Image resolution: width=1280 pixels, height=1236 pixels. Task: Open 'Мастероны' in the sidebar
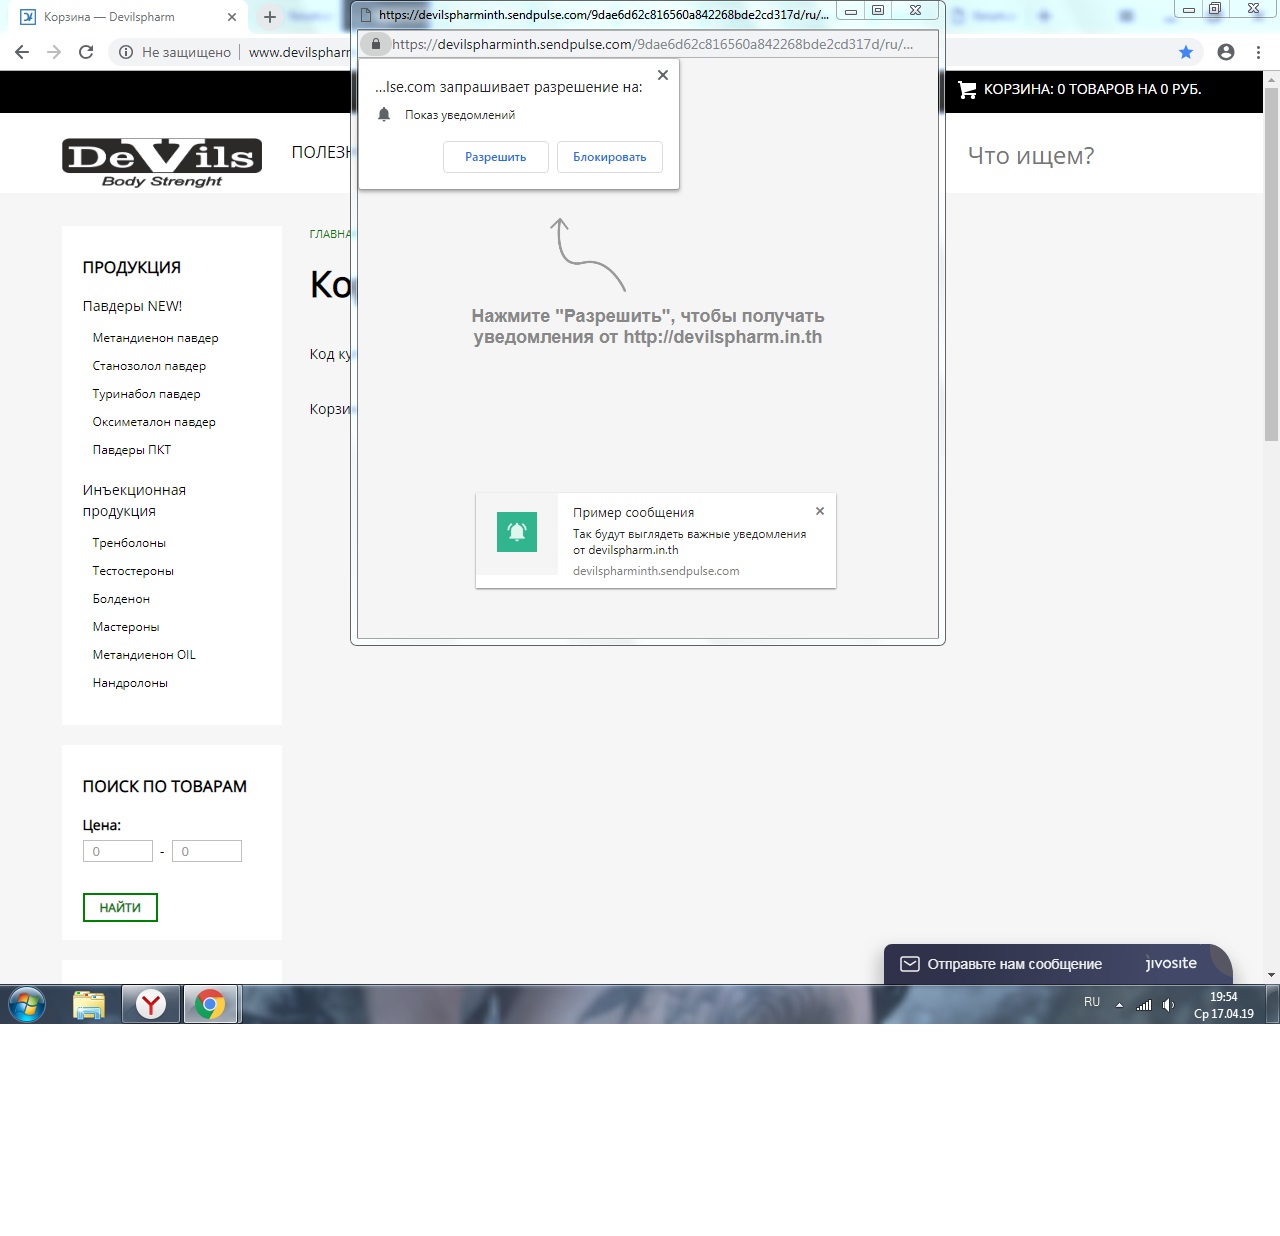126,627
